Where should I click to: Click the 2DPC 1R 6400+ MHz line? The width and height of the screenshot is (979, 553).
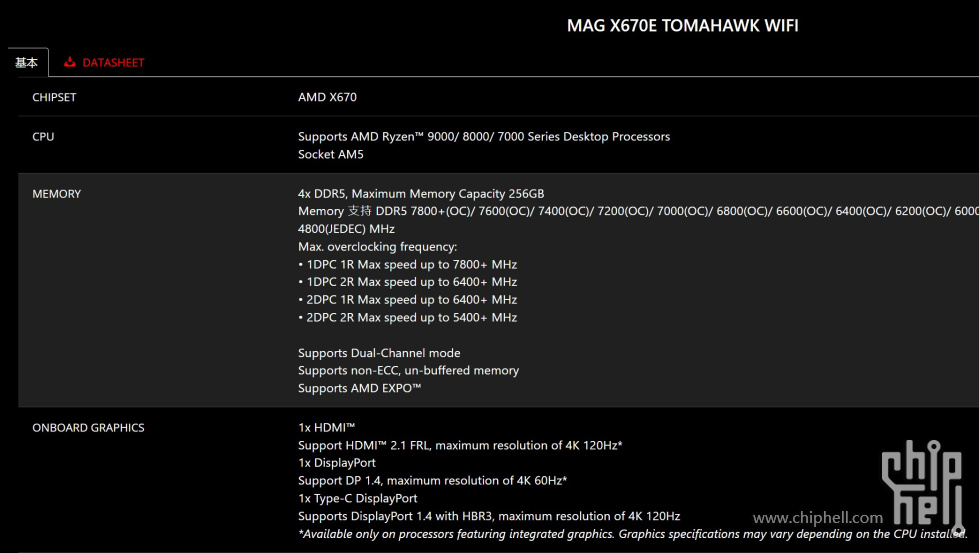click(x=407, y=300)
